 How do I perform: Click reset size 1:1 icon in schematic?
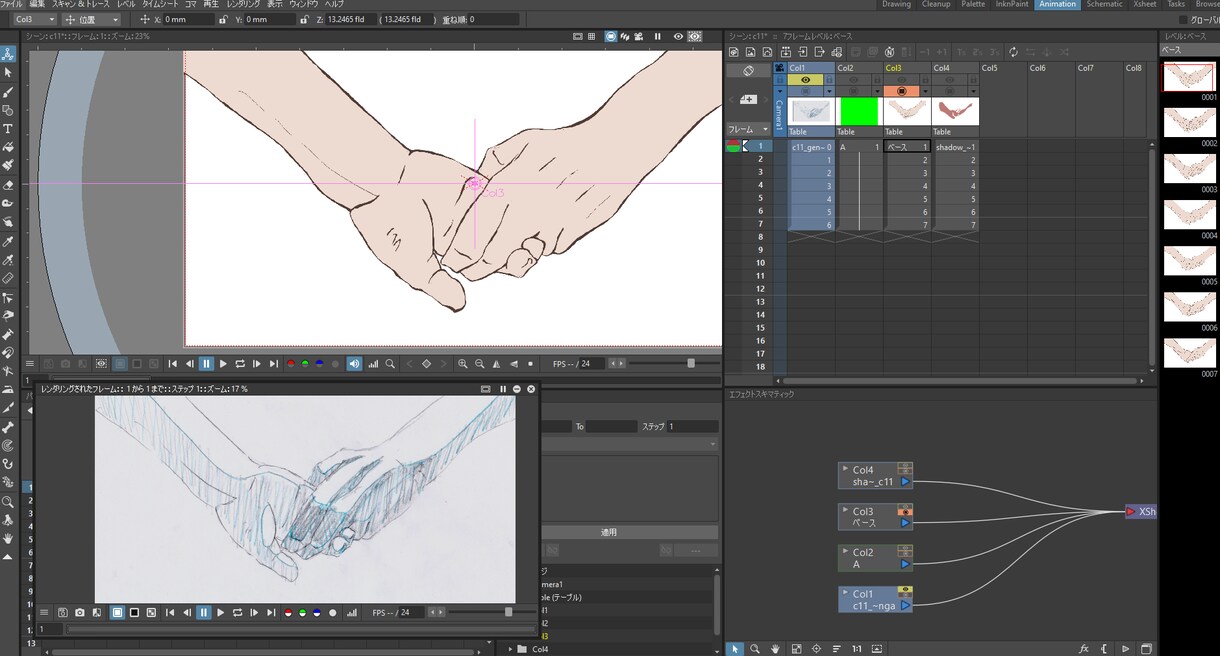tap(857, 649)
